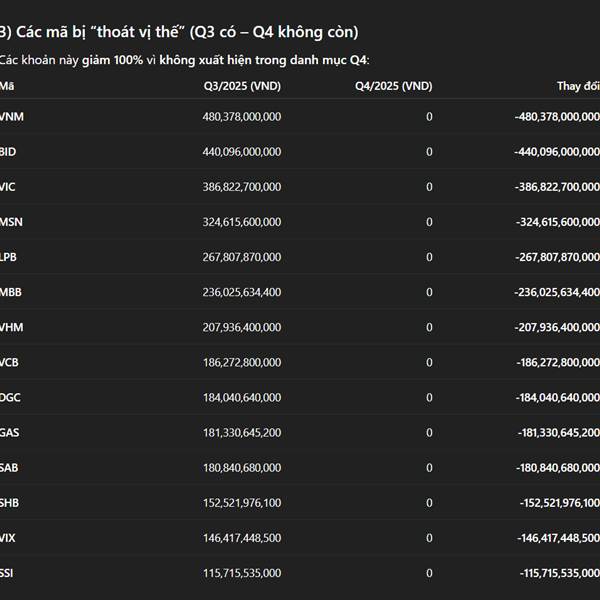
Task: Click the section heading about "thoát vị thế"
Action: point(180,32)
